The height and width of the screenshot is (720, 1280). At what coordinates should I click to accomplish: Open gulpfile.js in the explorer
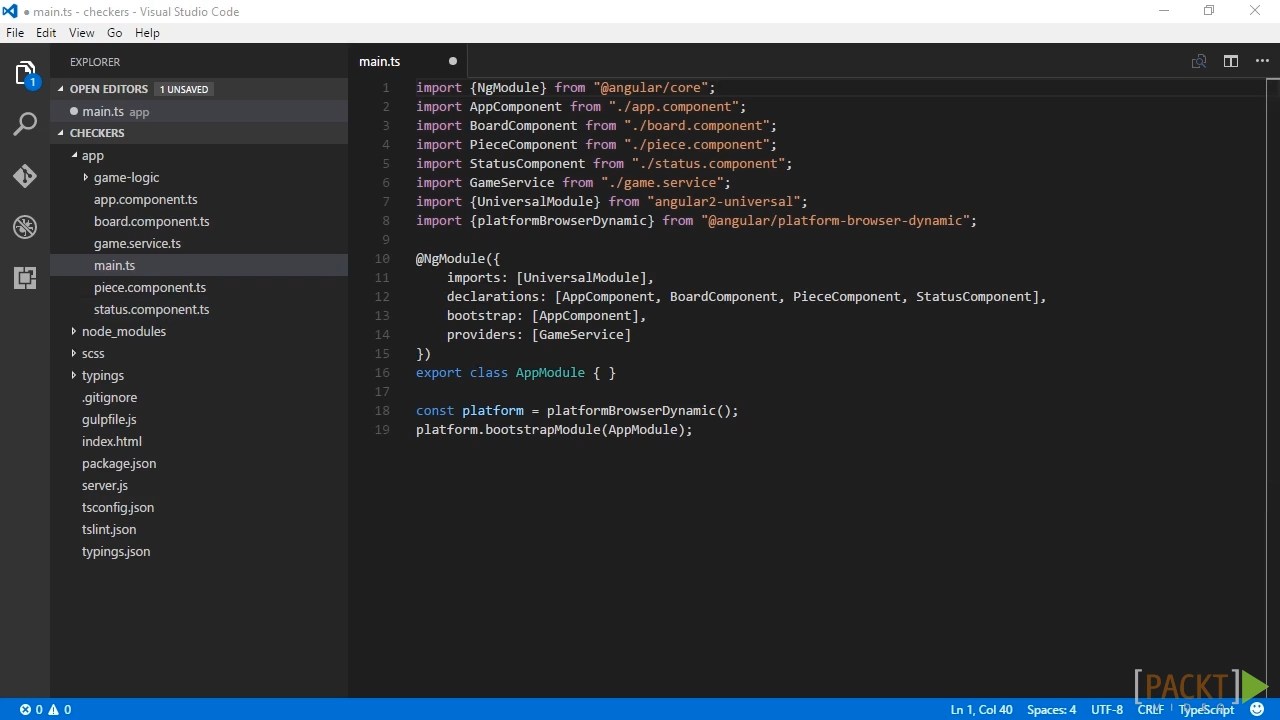point(109,419)
